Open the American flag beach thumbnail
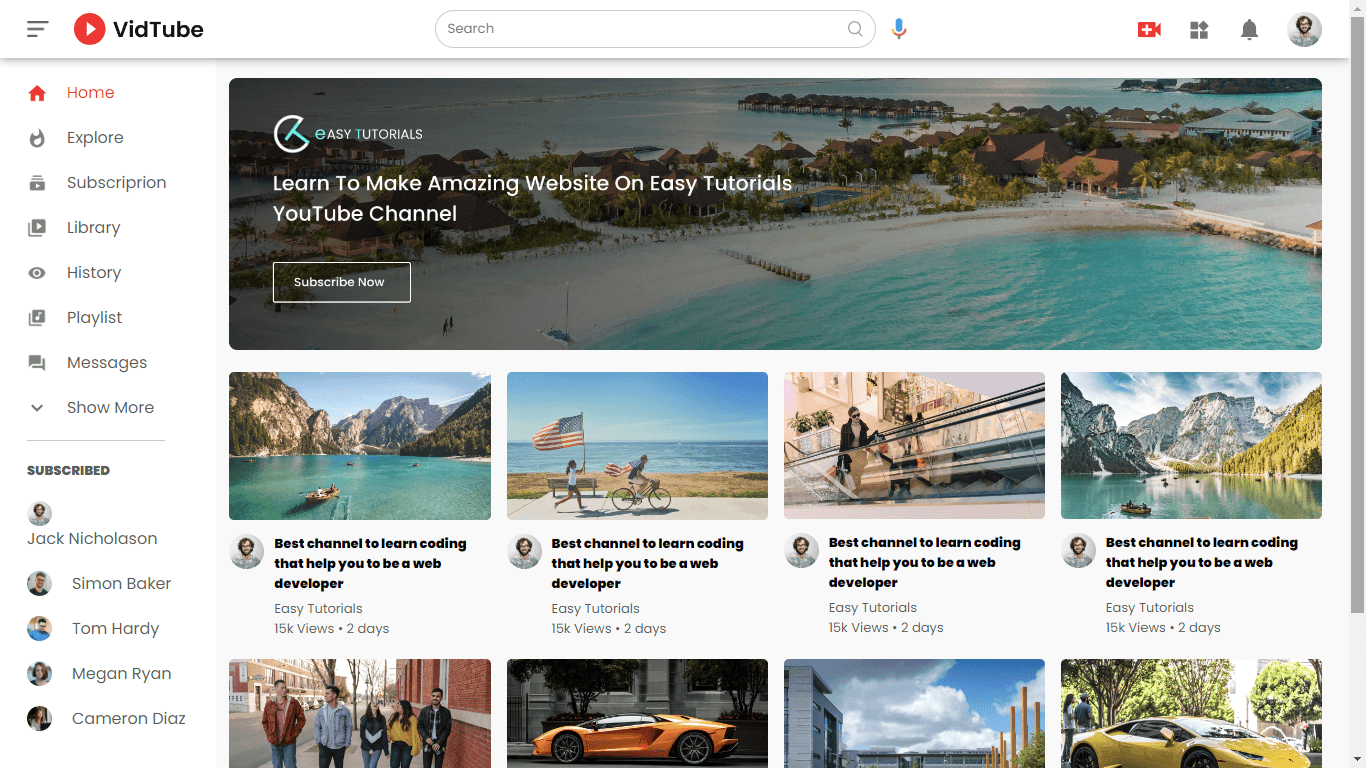 [x=637, y=446]
